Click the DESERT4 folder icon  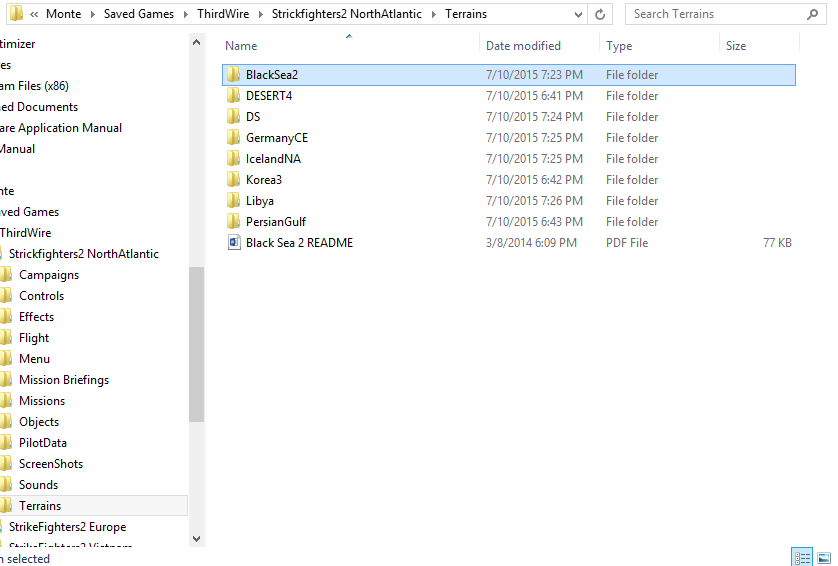coord(234,96)
